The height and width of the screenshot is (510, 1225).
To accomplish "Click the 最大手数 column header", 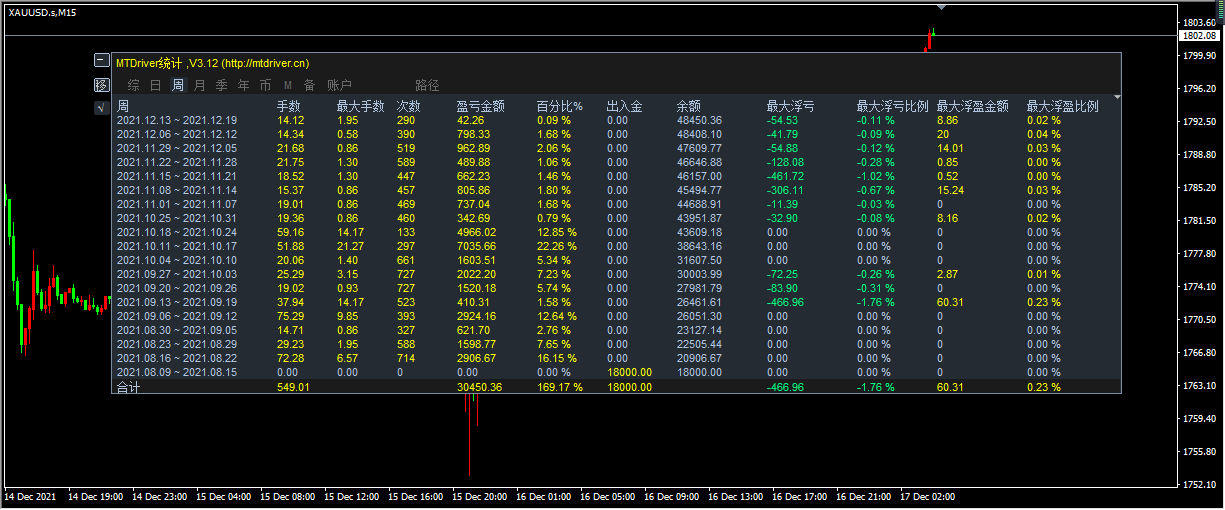I will coord(361,105).
